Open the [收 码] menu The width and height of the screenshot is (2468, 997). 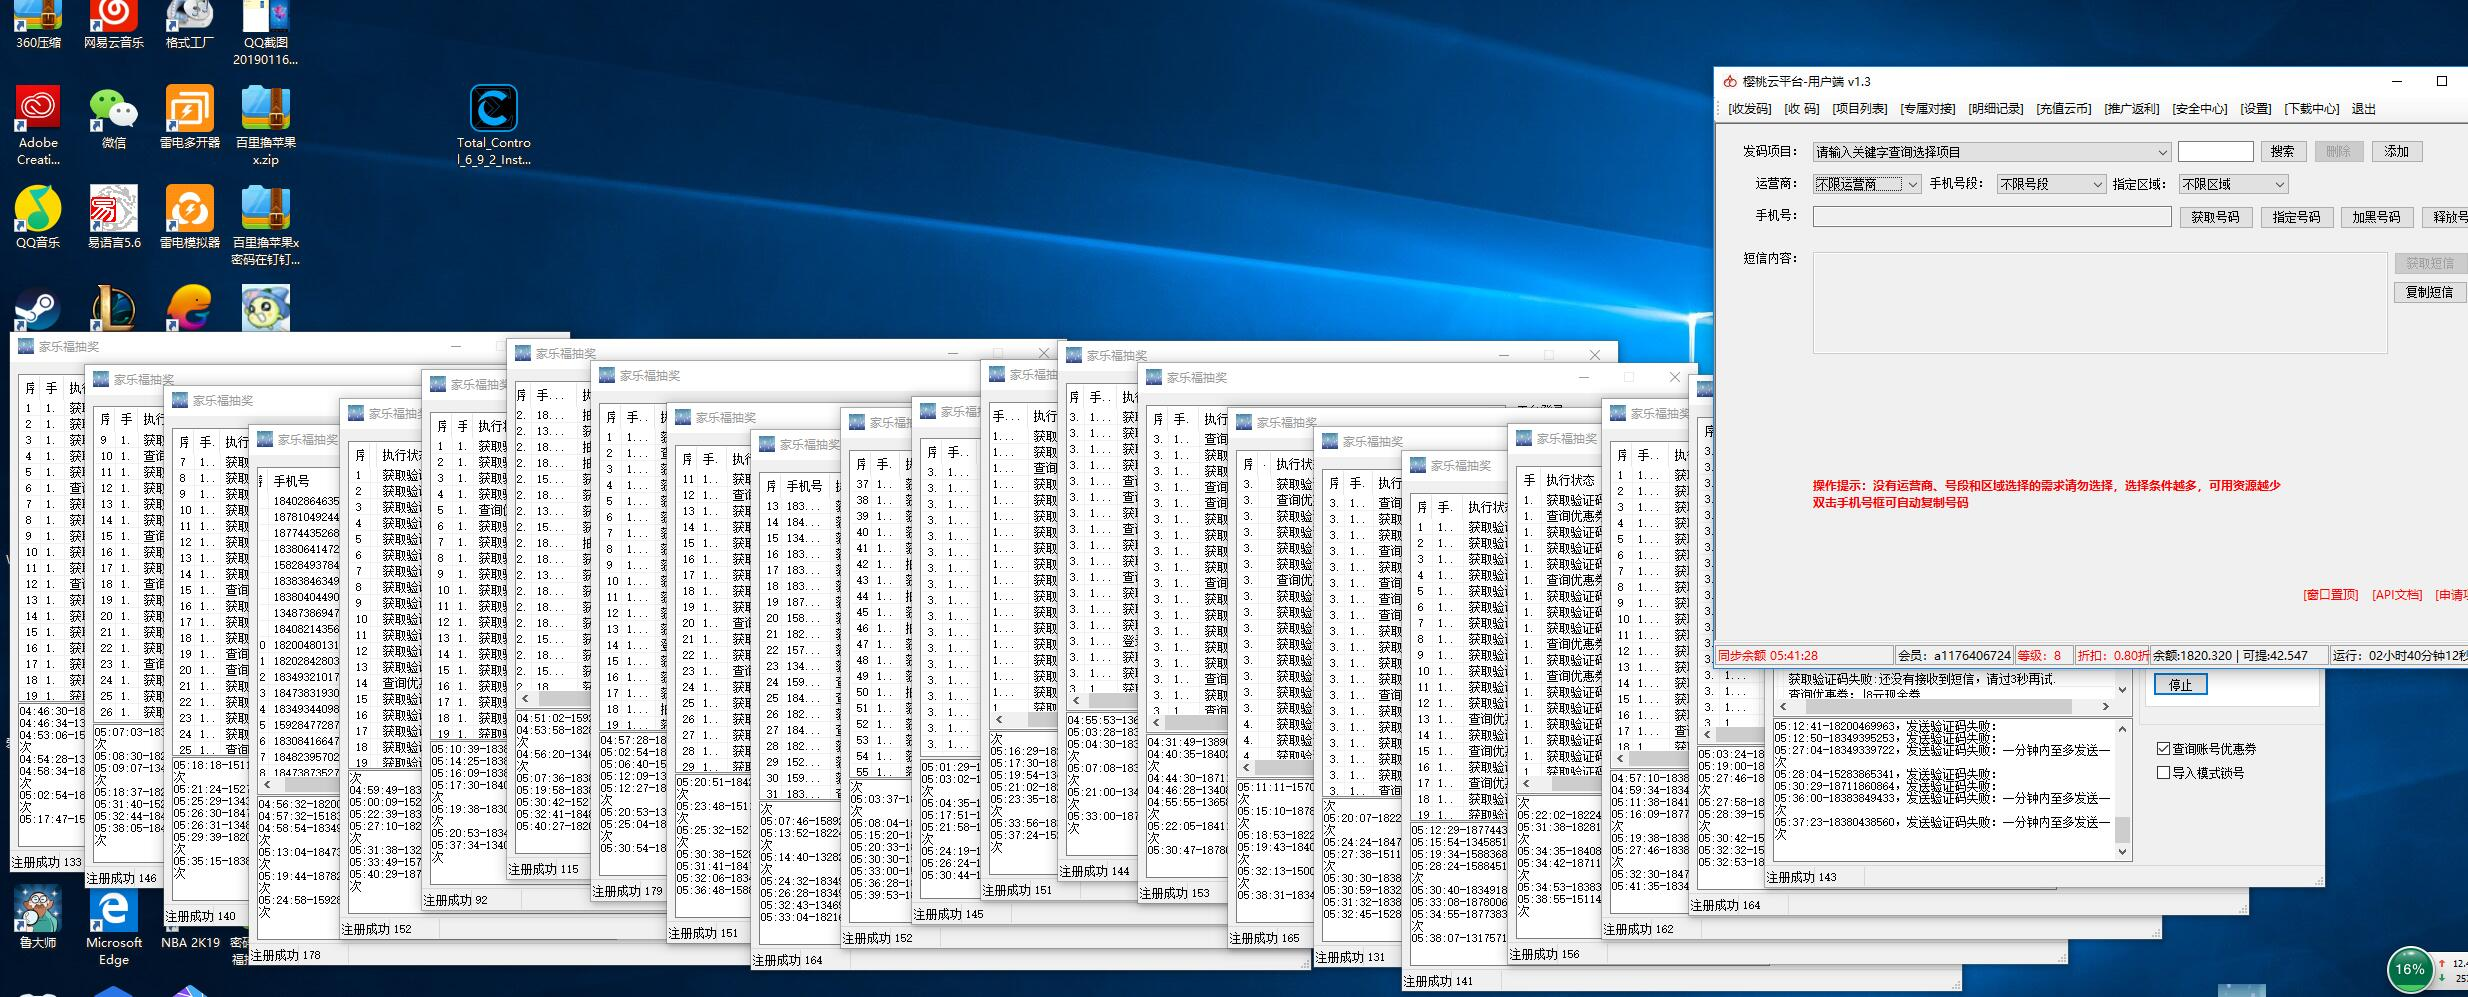[x=1802, y=109]
